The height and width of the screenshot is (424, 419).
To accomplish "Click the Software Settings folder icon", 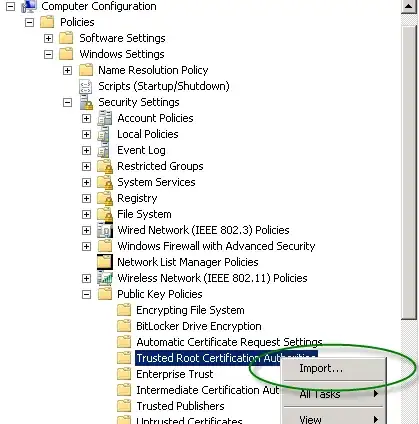I will click(66, 38).
